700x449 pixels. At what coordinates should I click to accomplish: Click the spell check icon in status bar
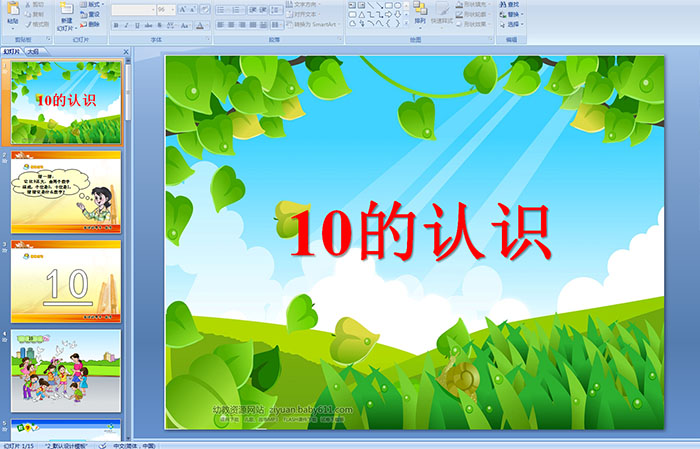coord(103,445)
